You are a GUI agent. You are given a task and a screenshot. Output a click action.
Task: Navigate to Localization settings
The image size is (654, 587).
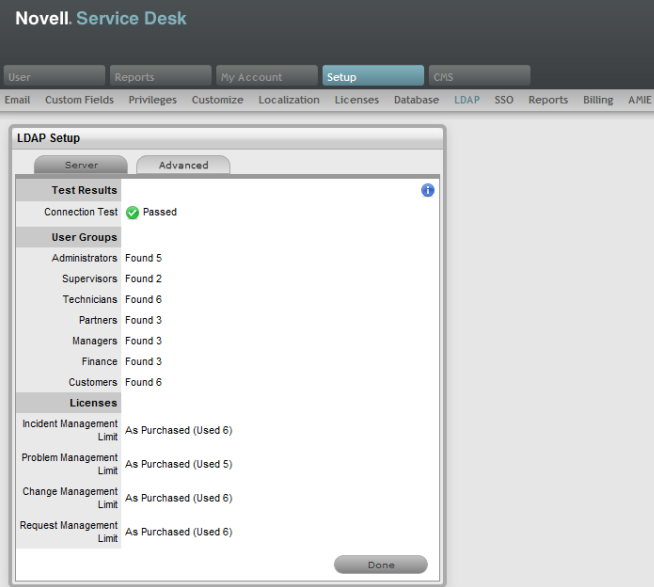click(289, 100)
